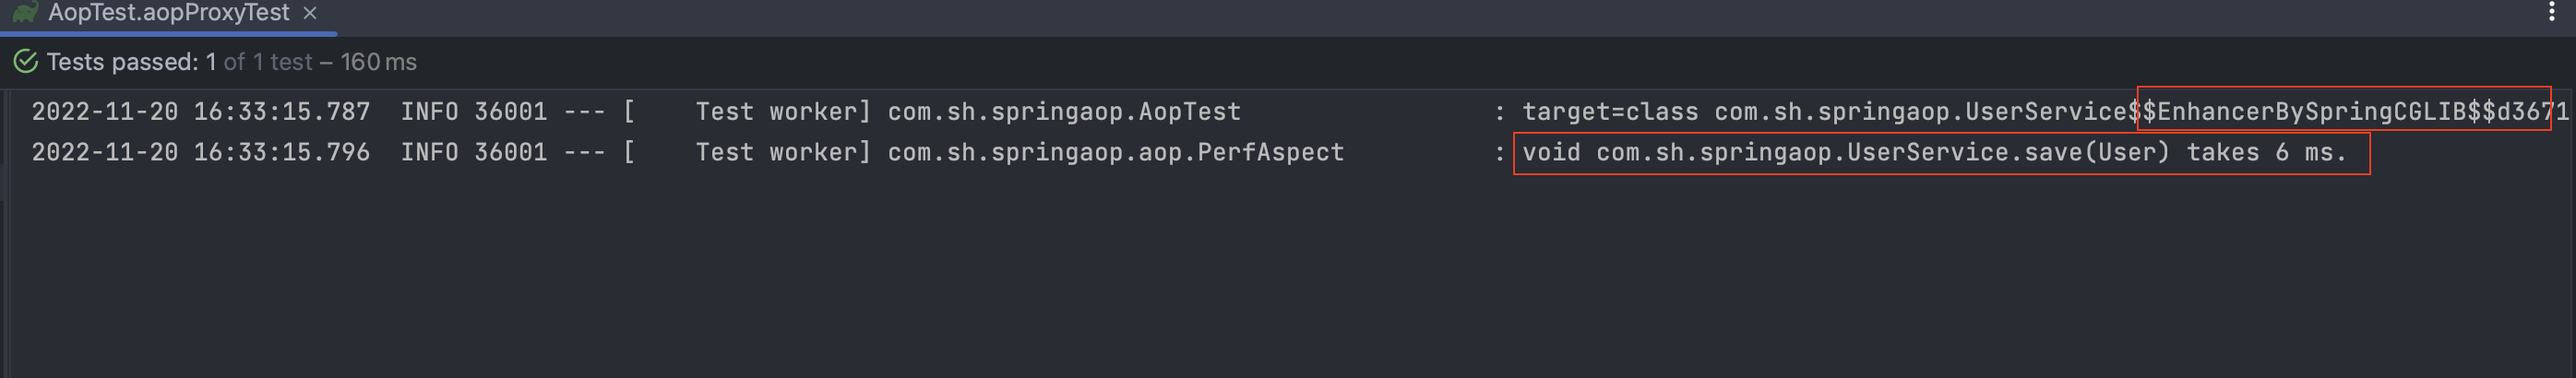Click "Test worker]" thread name in second line
Image resolution: width=2576 pixels, height=378 pixels.
(783, 152)
